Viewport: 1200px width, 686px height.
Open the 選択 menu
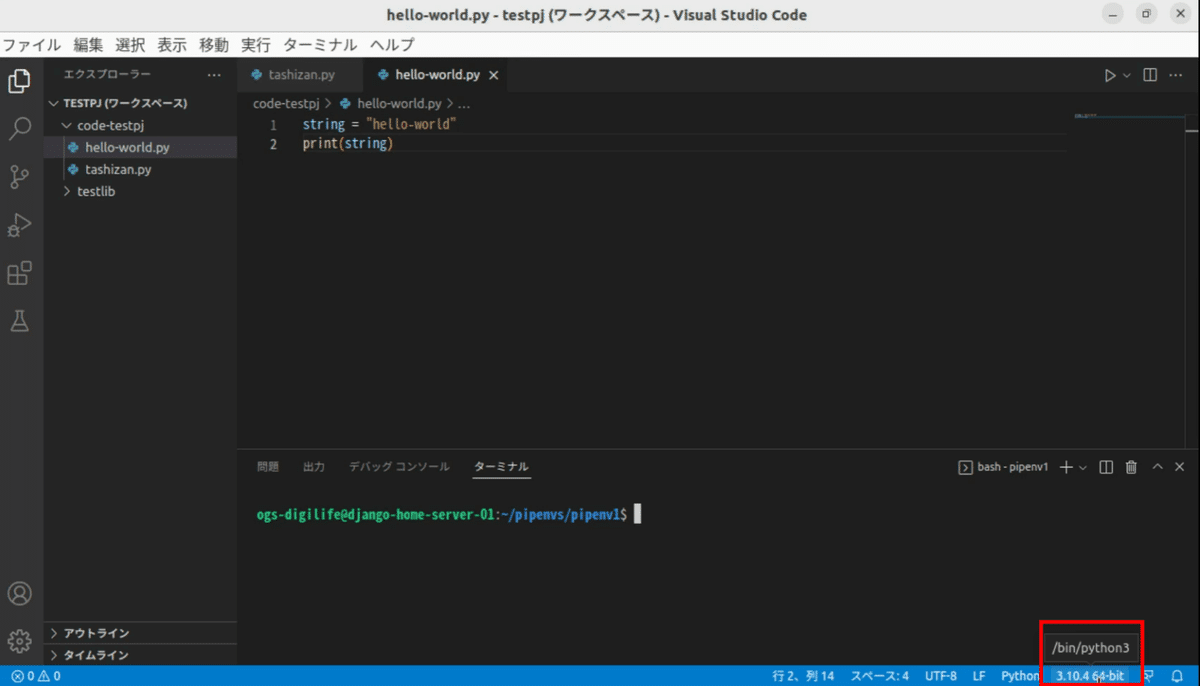130,45
